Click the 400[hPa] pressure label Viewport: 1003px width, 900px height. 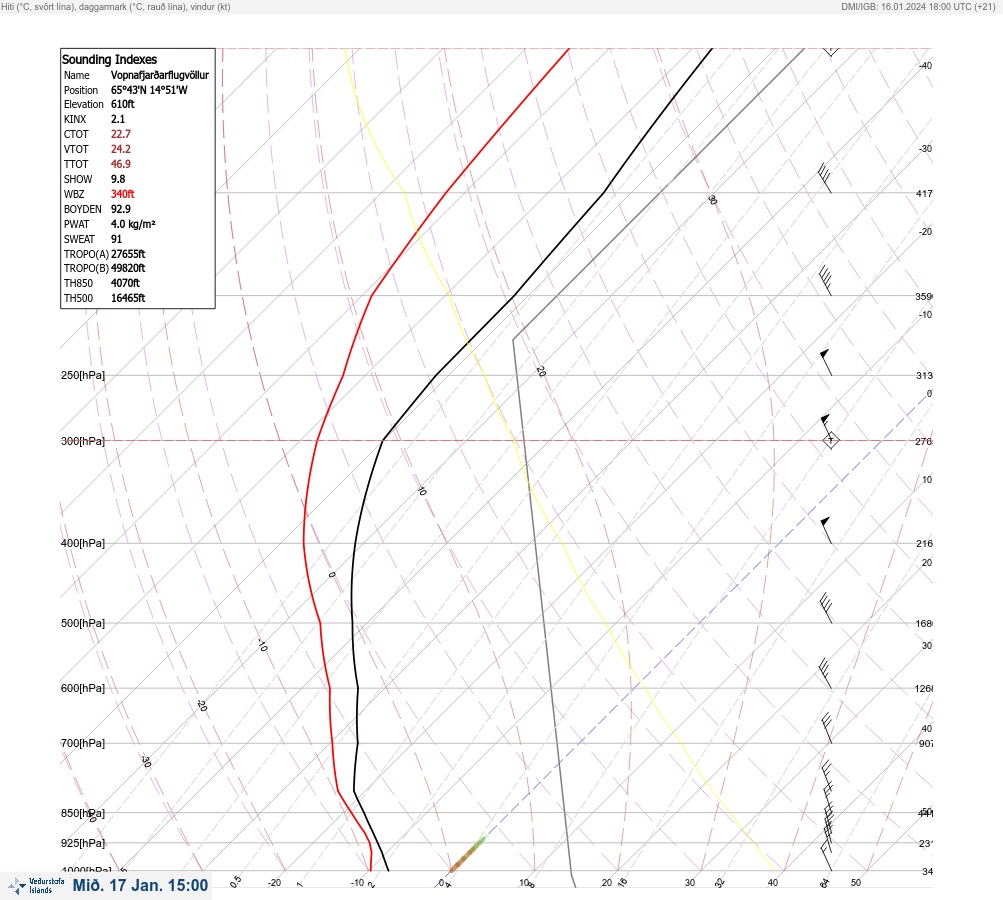(83, 543)
